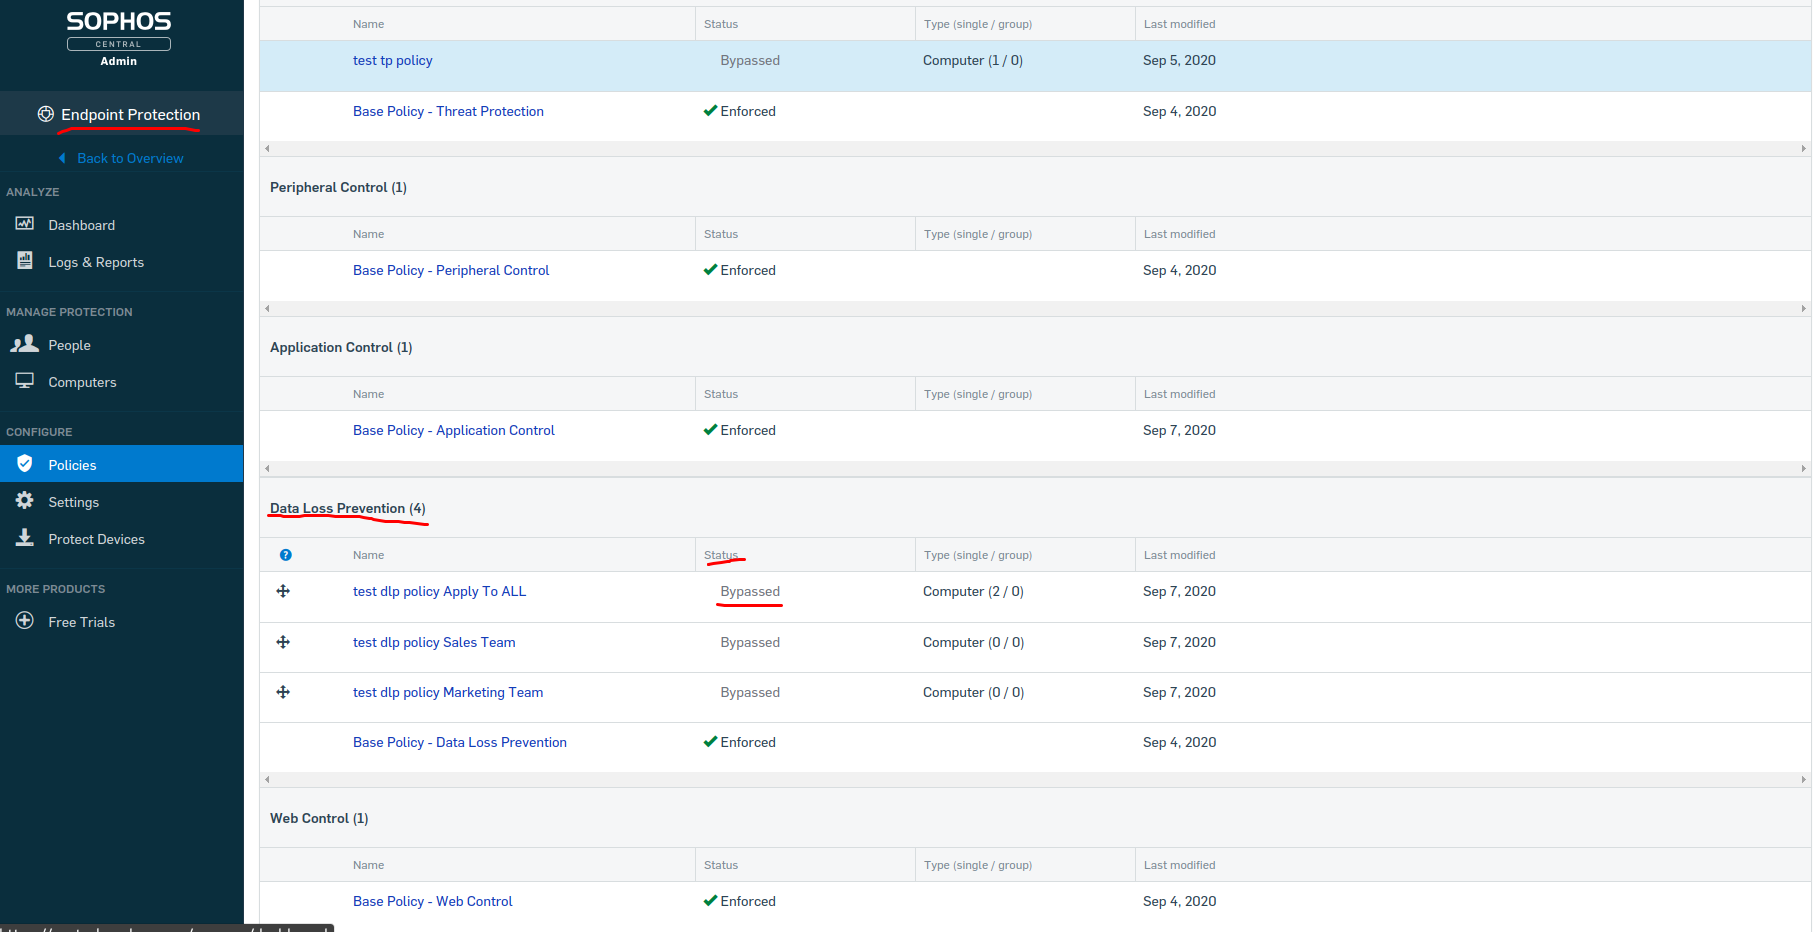Screen dimensions: 1813x932
Task: Go Back to Overview
Action: pos(131,158)
